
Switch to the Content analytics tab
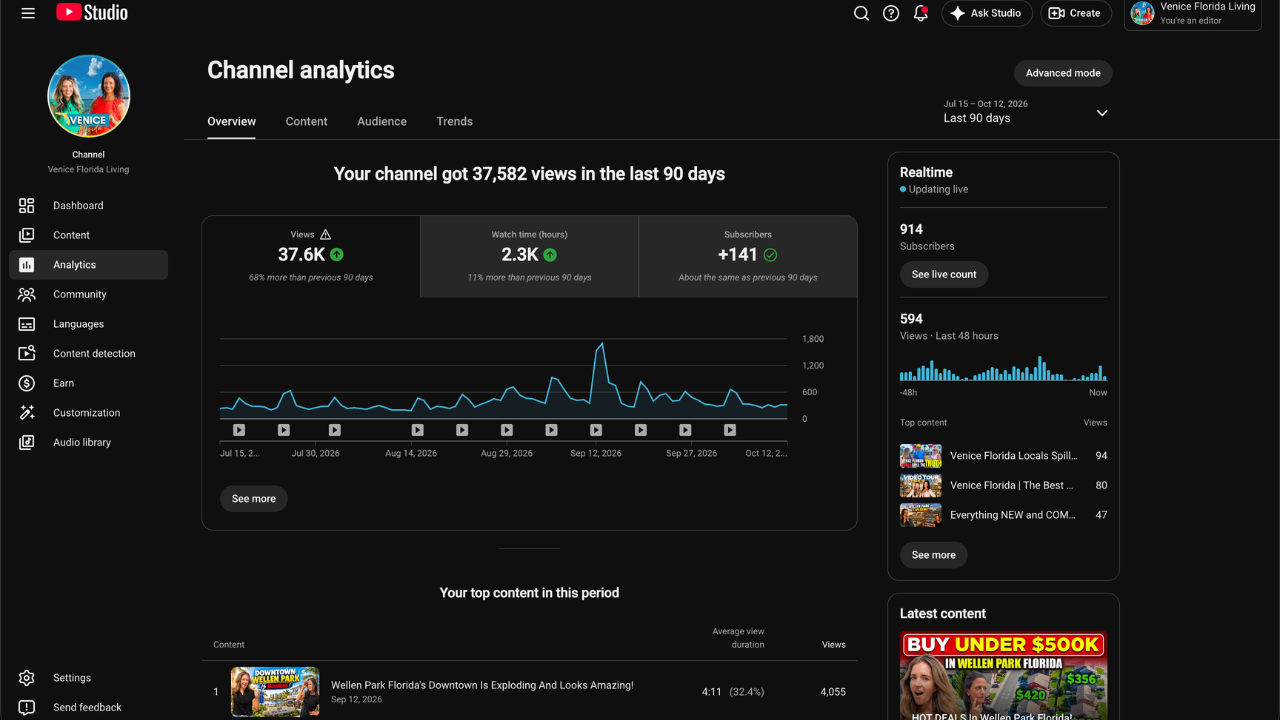tap(306, 121)
